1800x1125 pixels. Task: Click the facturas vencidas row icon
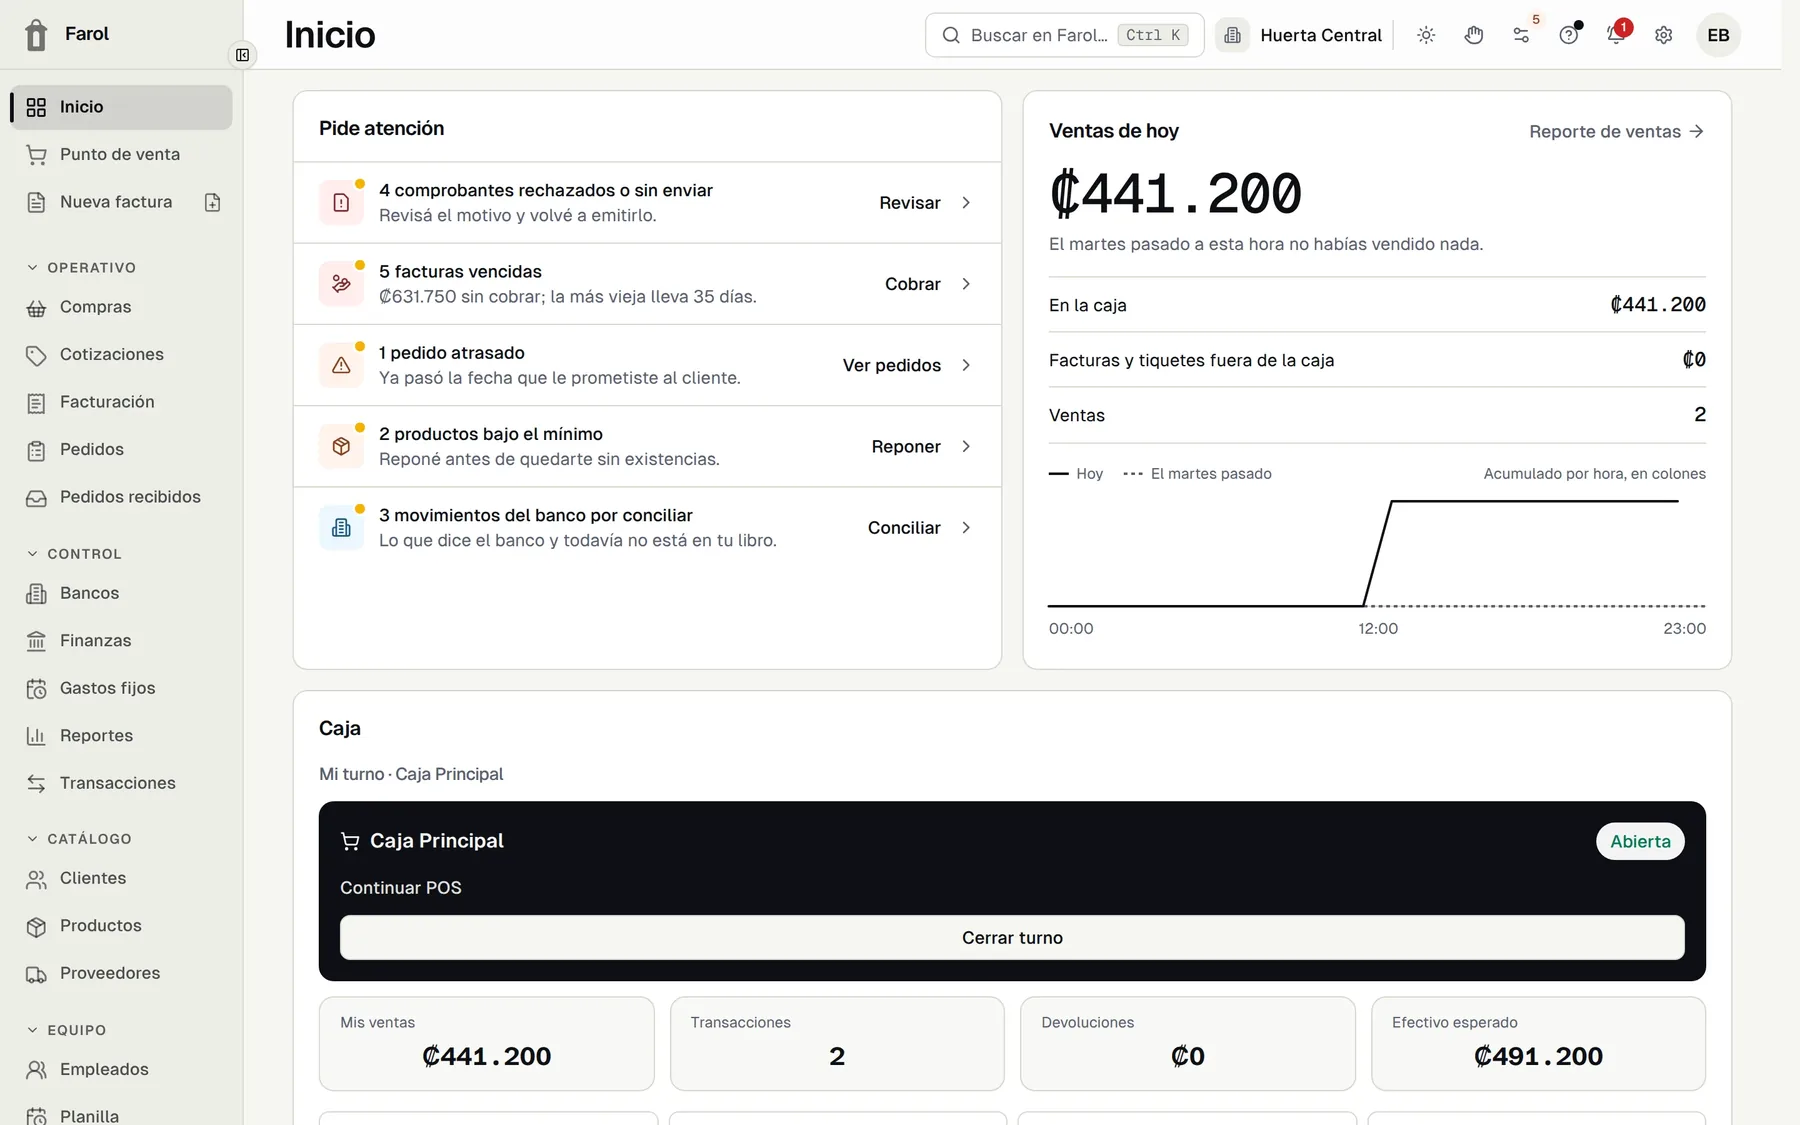(341, 284)
